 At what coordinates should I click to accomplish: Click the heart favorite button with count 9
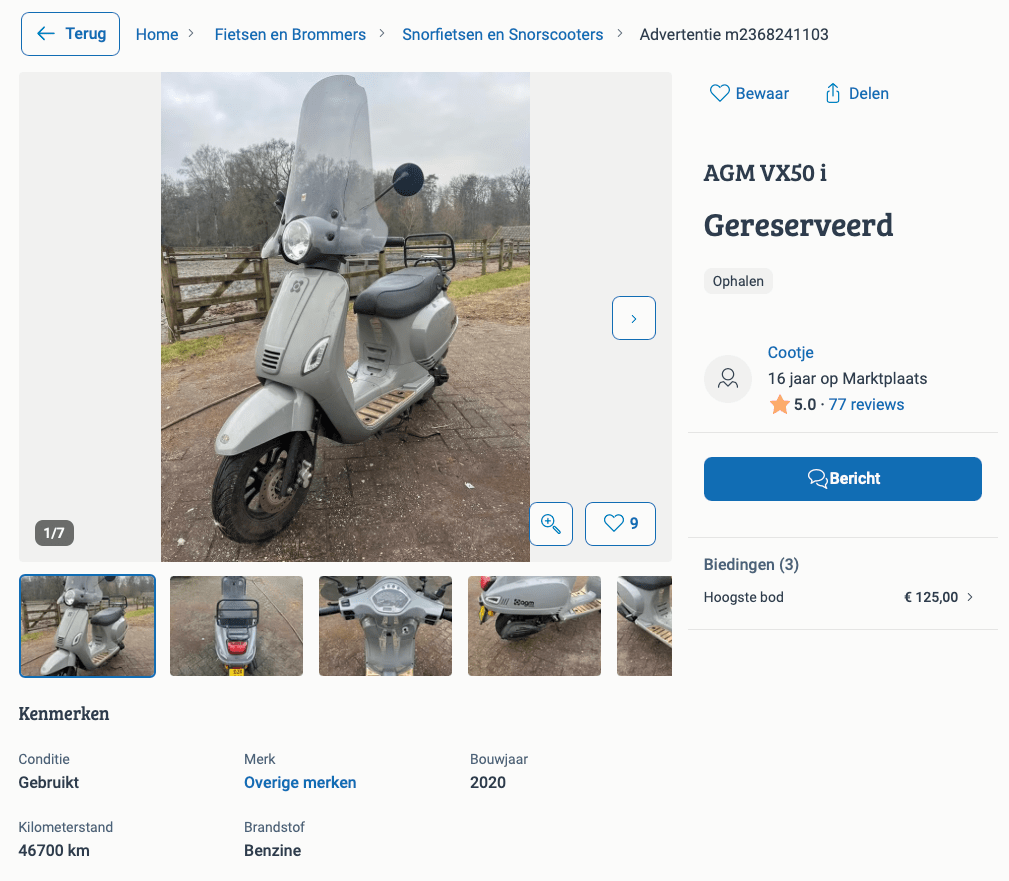[x=620, y=523]
